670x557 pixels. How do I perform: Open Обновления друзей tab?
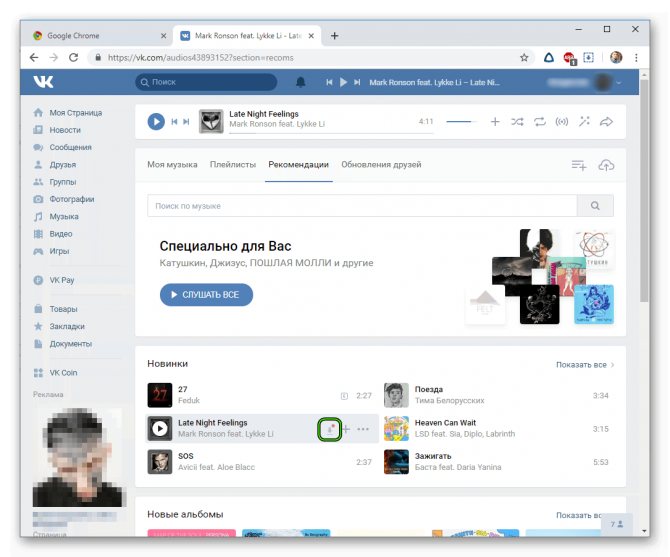coord(381,164)
